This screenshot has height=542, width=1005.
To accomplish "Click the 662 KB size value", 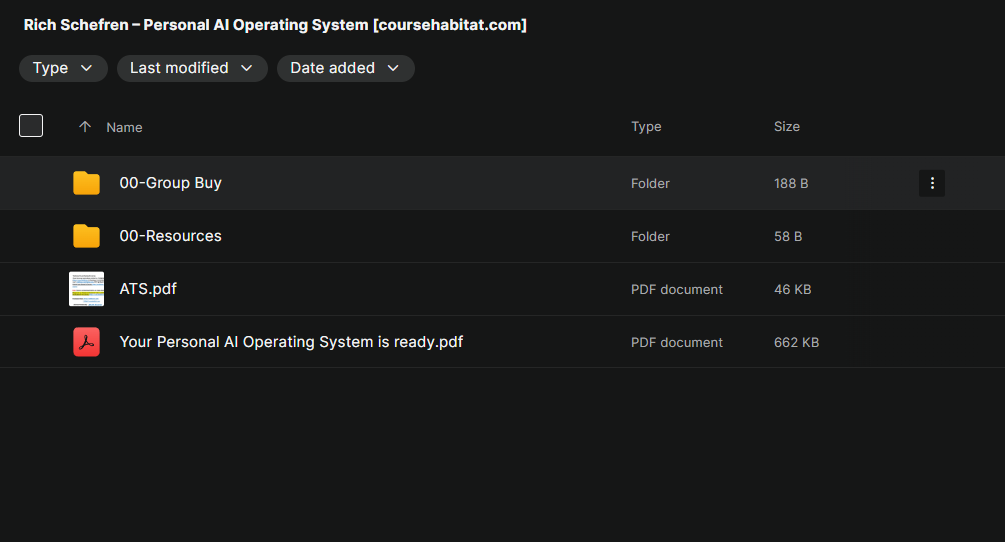I will tap(796, 343).
